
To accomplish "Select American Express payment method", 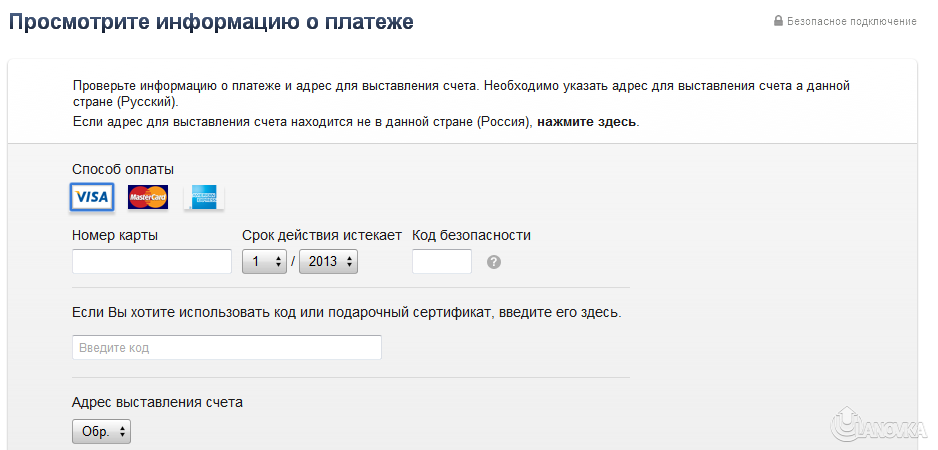I will [204, 197].
